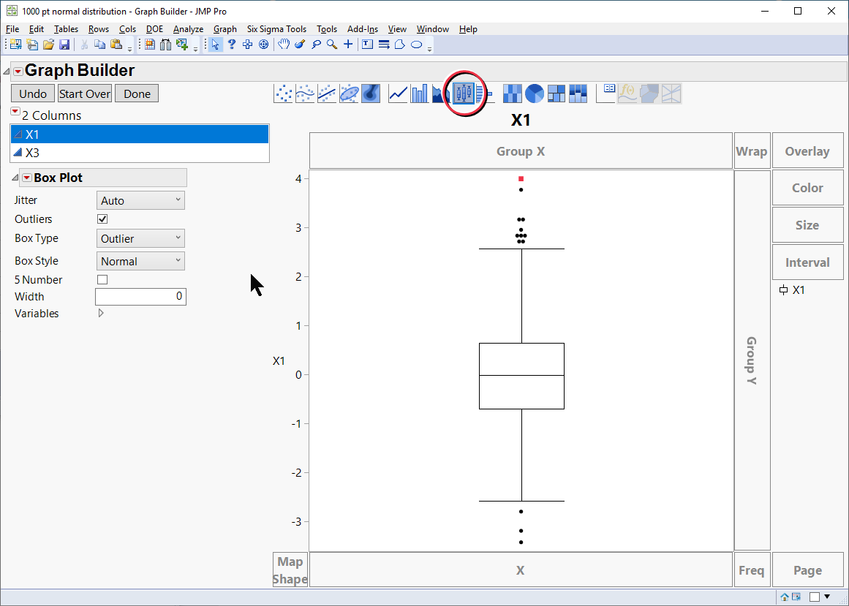Select the X3 column in list

[140, 153]
